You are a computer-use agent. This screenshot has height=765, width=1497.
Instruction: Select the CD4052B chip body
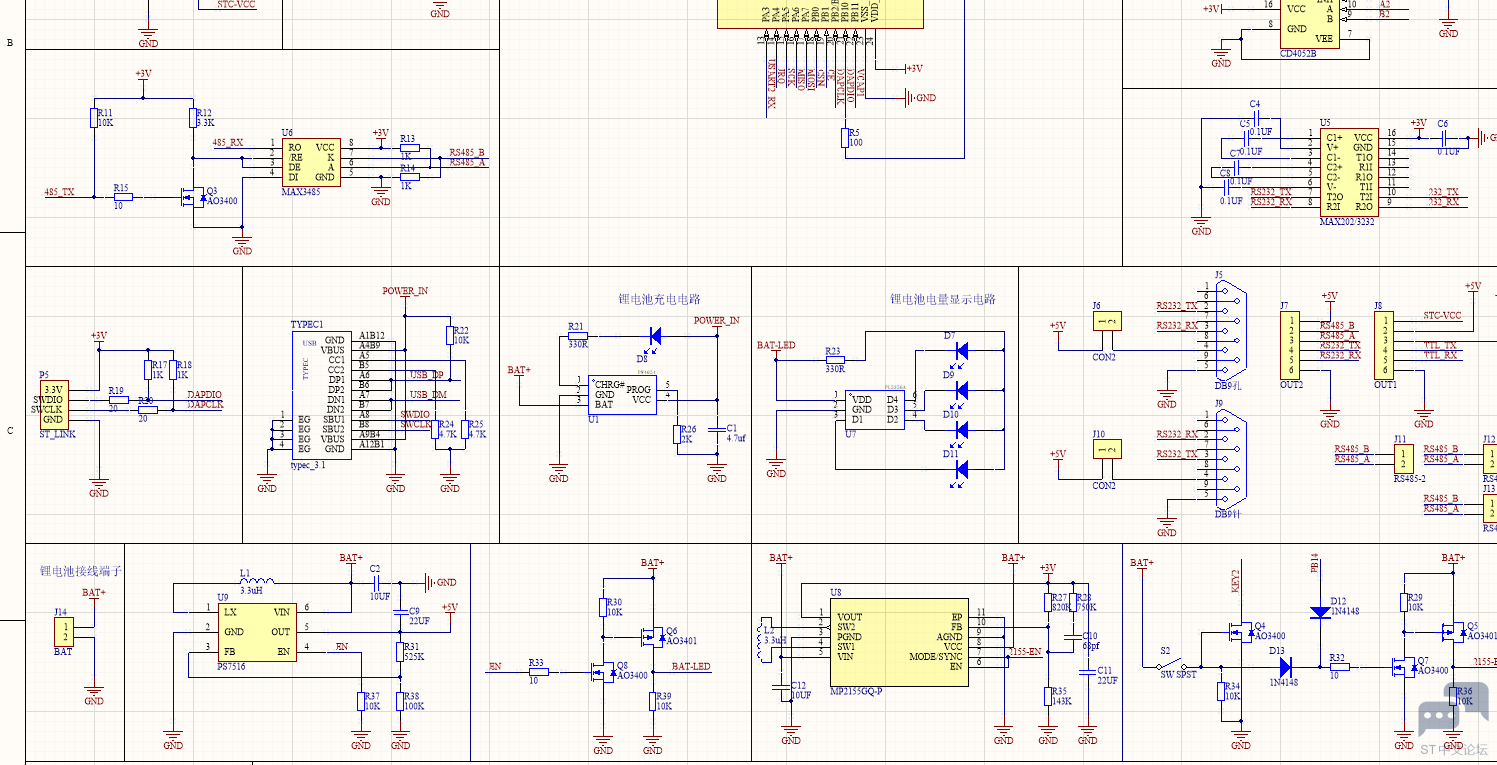1309,23
